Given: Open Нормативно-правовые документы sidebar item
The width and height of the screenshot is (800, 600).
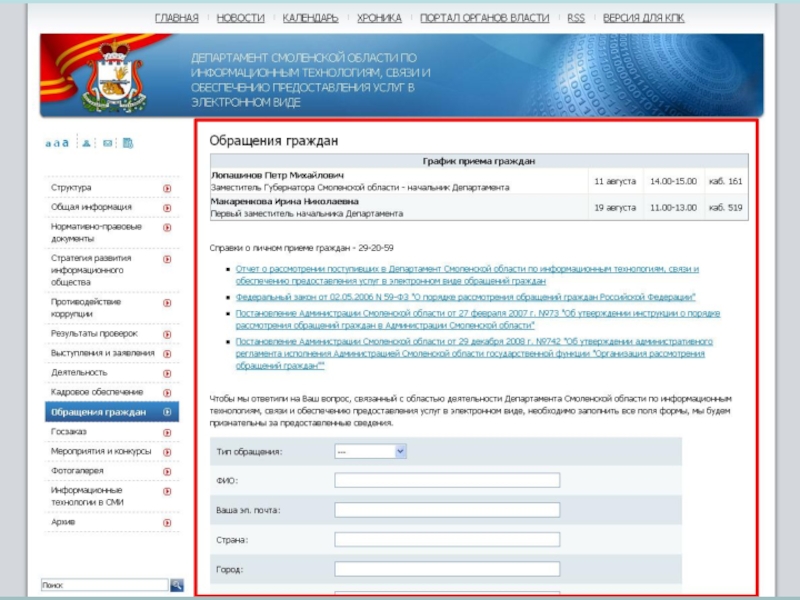Looking at the screenshot, I should coord(96,232).
